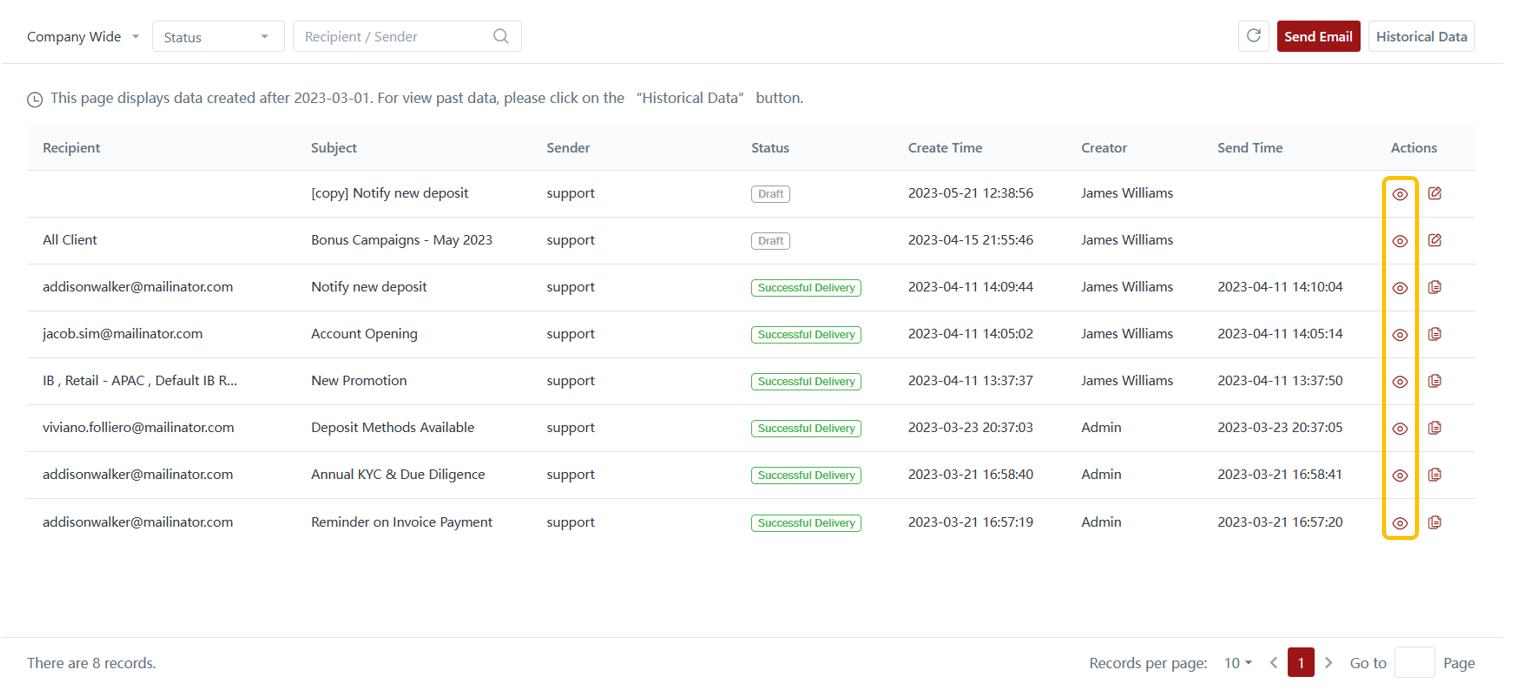
Task: Expand the Status filter dropdown
Action: [217, 37]
